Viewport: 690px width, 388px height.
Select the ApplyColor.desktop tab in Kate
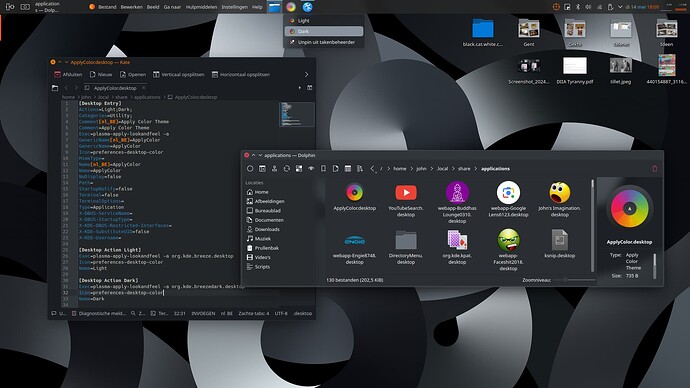coord(115,88)
